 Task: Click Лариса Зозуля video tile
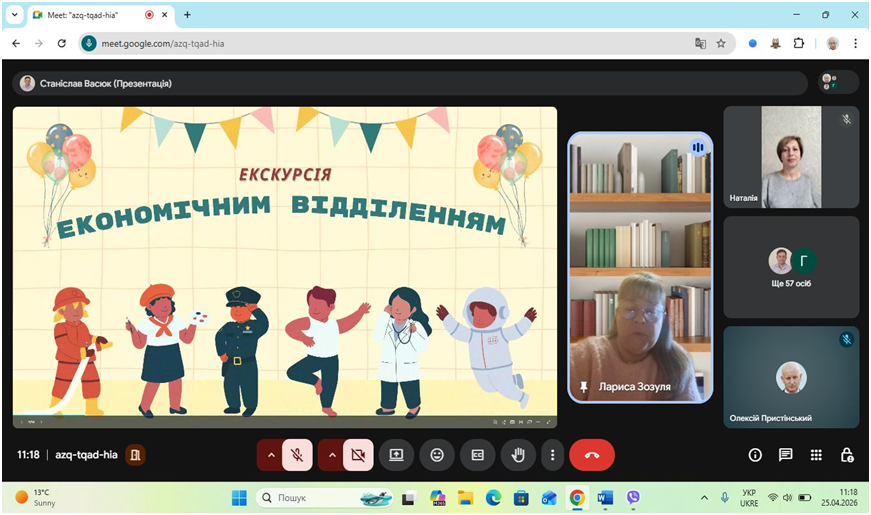(640, 267)
